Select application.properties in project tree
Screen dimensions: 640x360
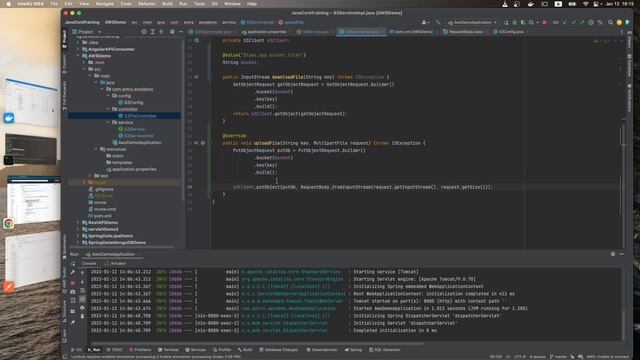pos(131,169)
